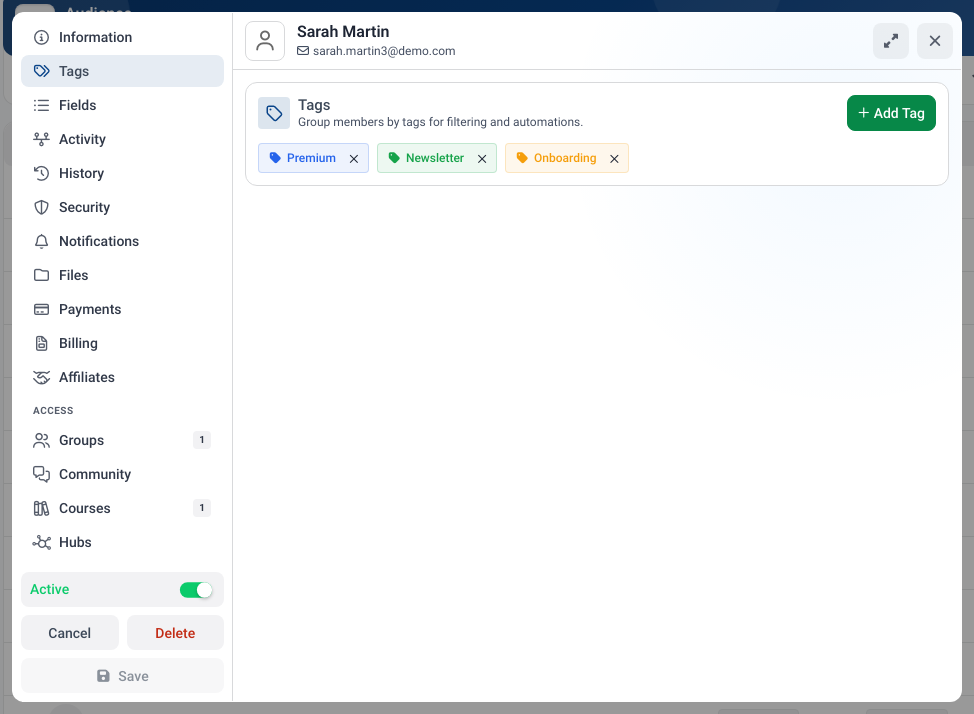The height and width of the screenshot is (714, 974).
Task: Click the Courses count badge
Action: [202, 508]
